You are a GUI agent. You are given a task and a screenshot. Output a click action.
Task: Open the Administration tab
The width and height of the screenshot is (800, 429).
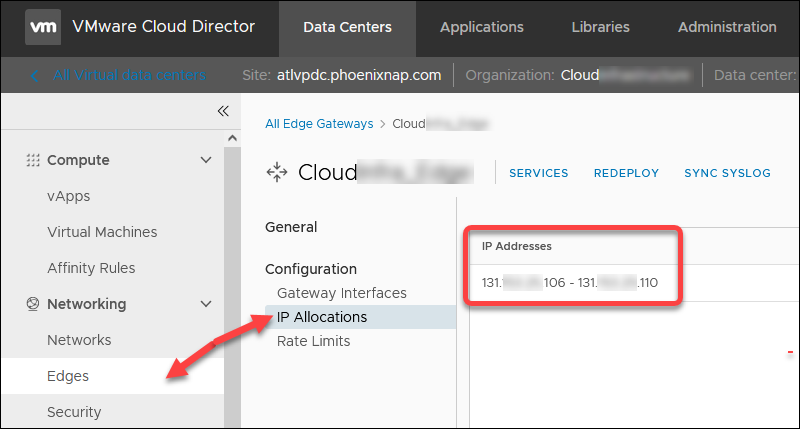[x=727, y=27]
